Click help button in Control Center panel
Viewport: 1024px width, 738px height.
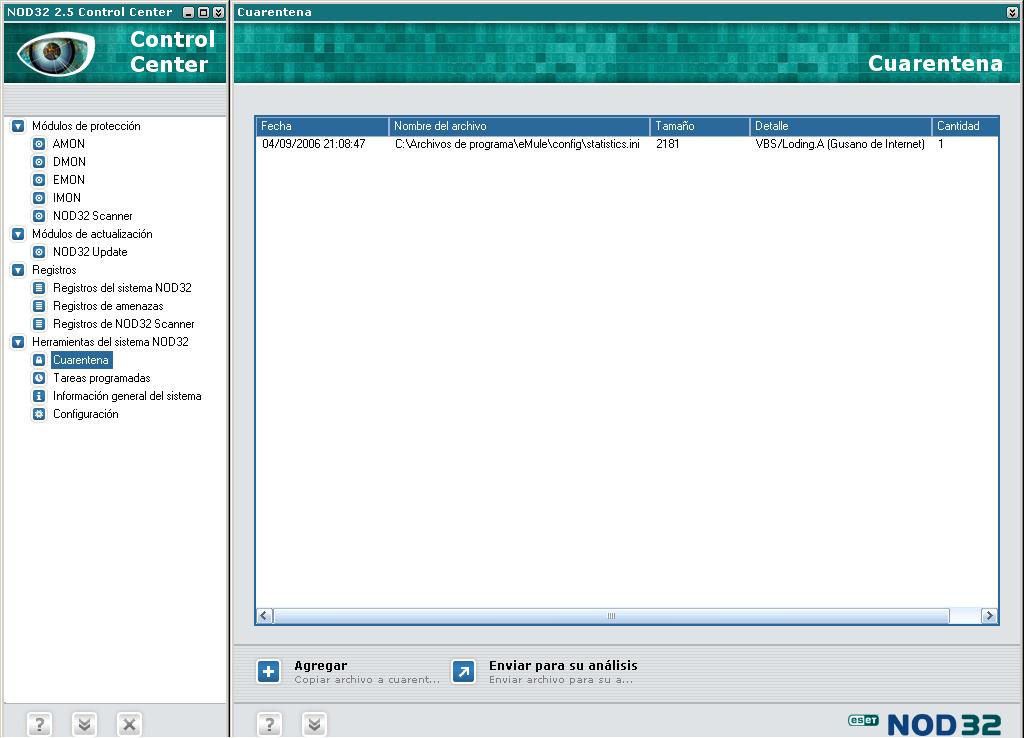pyautogui.click(x=39, y=724)
